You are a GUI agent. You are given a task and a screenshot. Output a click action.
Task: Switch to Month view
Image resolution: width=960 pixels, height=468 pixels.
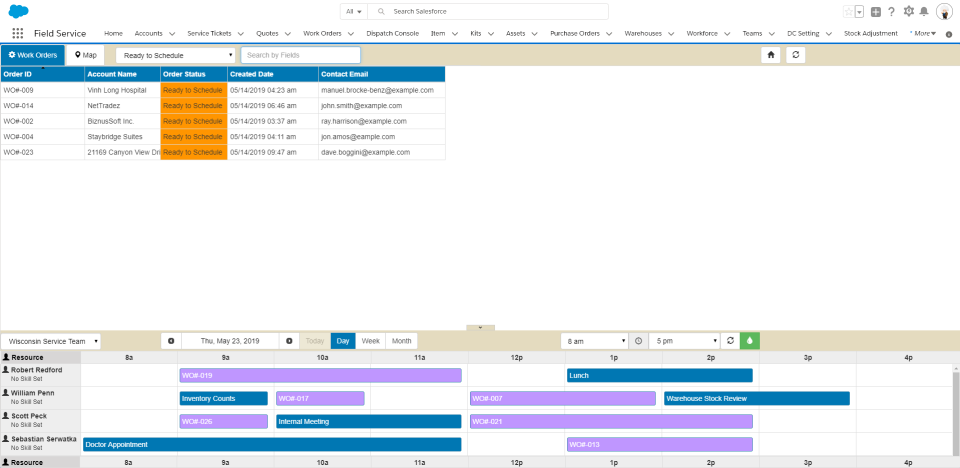click(x=402, y=341)
